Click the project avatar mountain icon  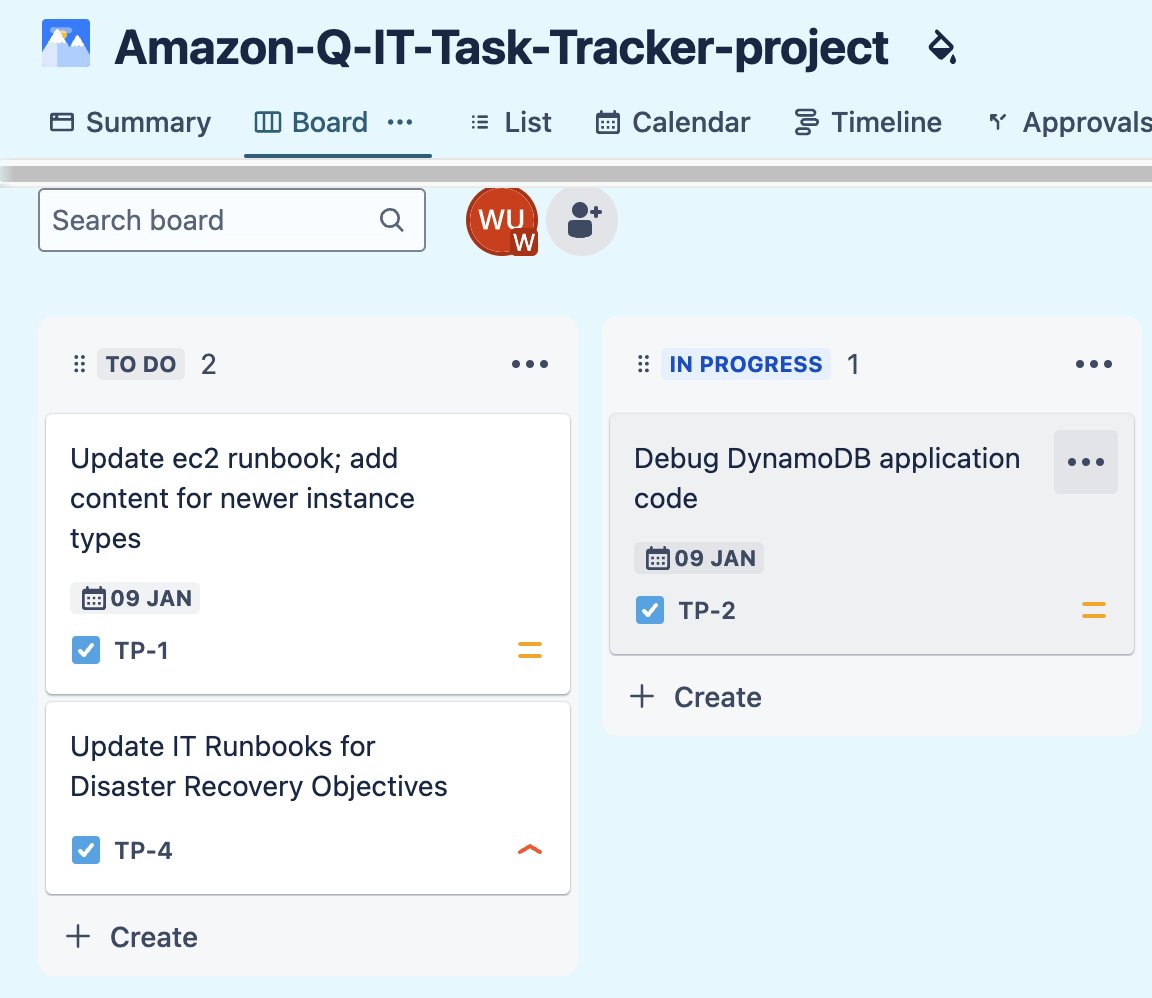click(66, 43)
